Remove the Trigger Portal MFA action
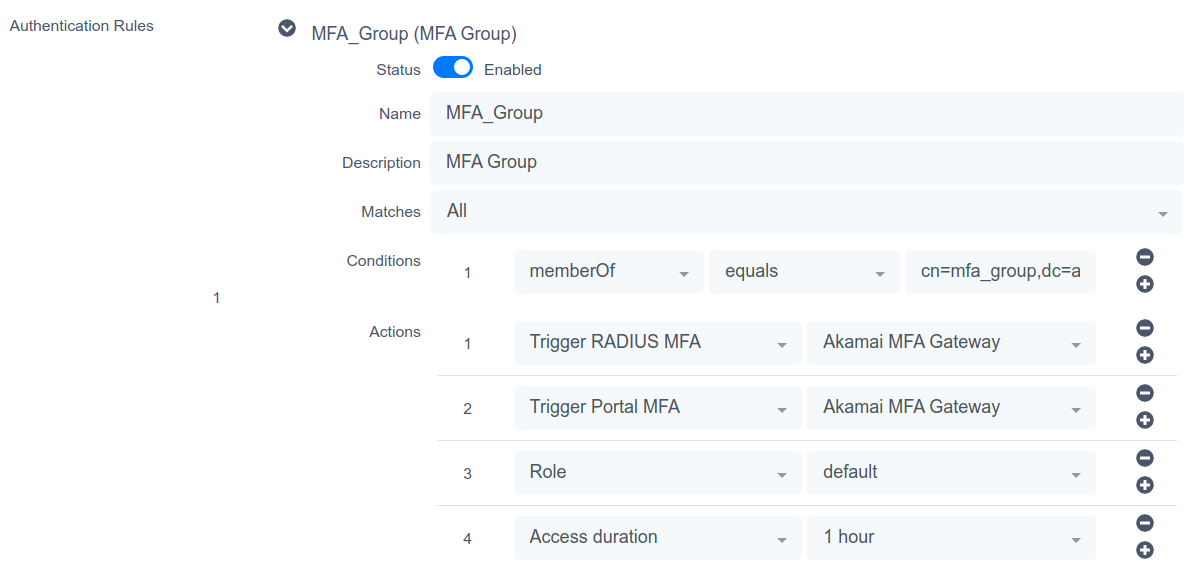 1145,393
